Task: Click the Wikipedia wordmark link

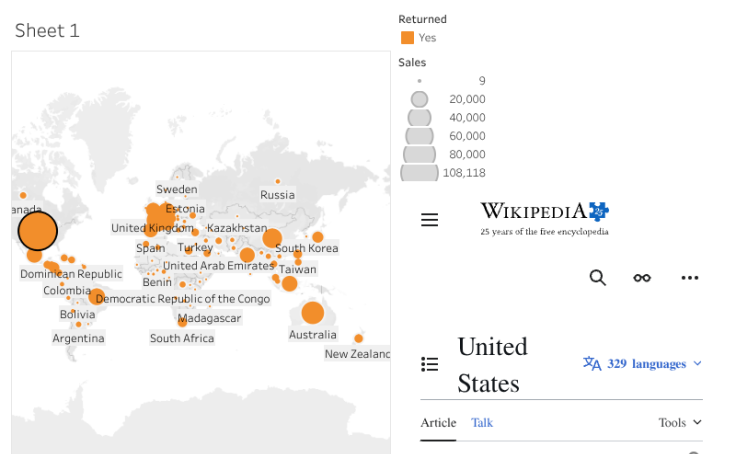Action: pyautogui.click(x=532, y=211)
